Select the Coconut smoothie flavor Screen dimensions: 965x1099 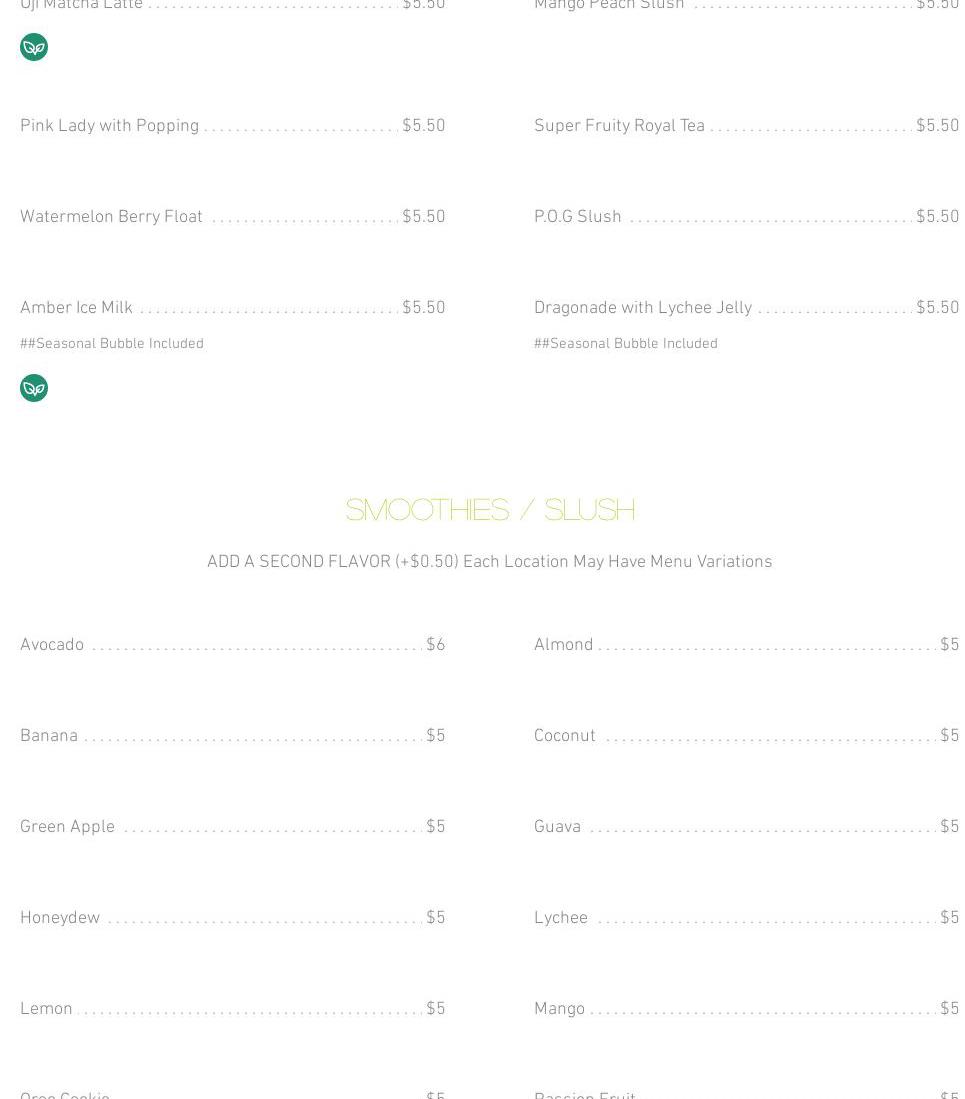point(565,736)
